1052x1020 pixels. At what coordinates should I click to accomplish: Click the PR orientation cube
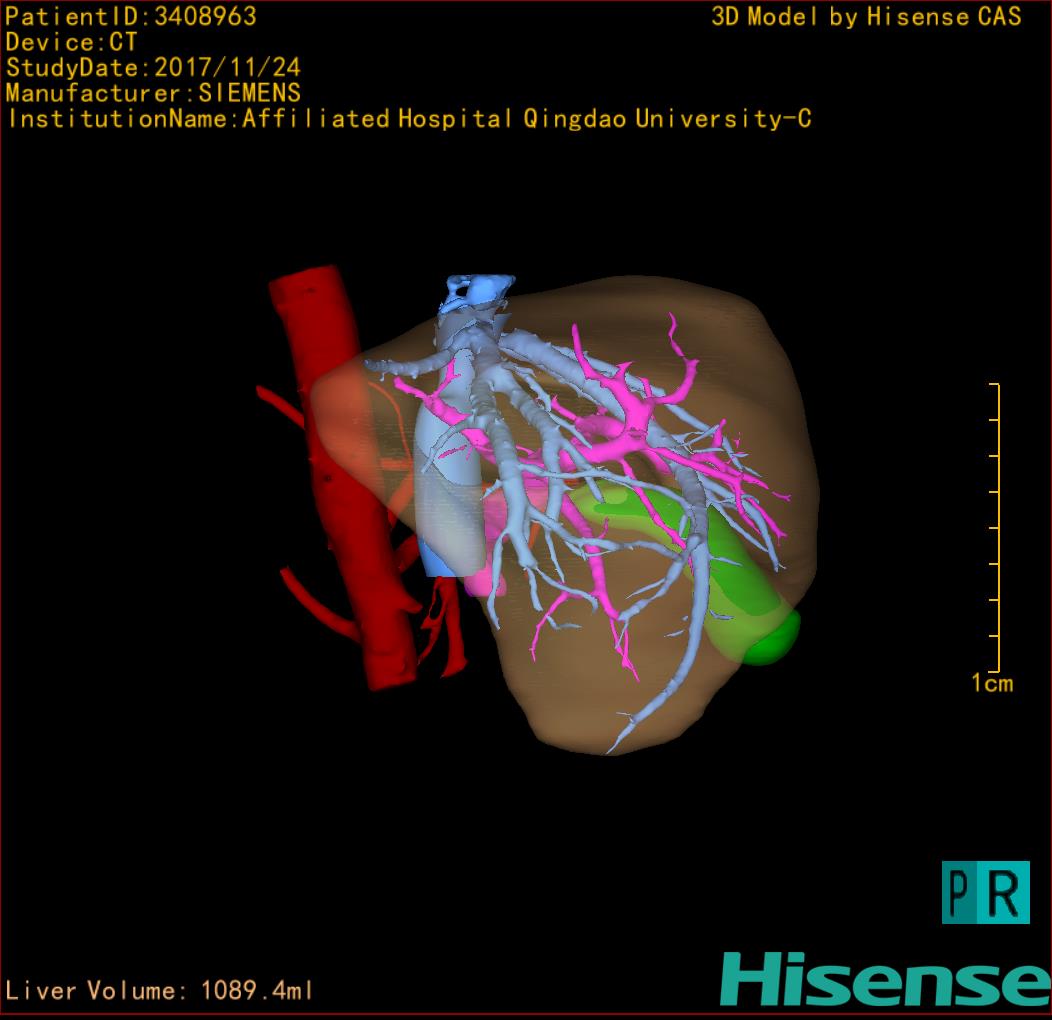point(986,892)
